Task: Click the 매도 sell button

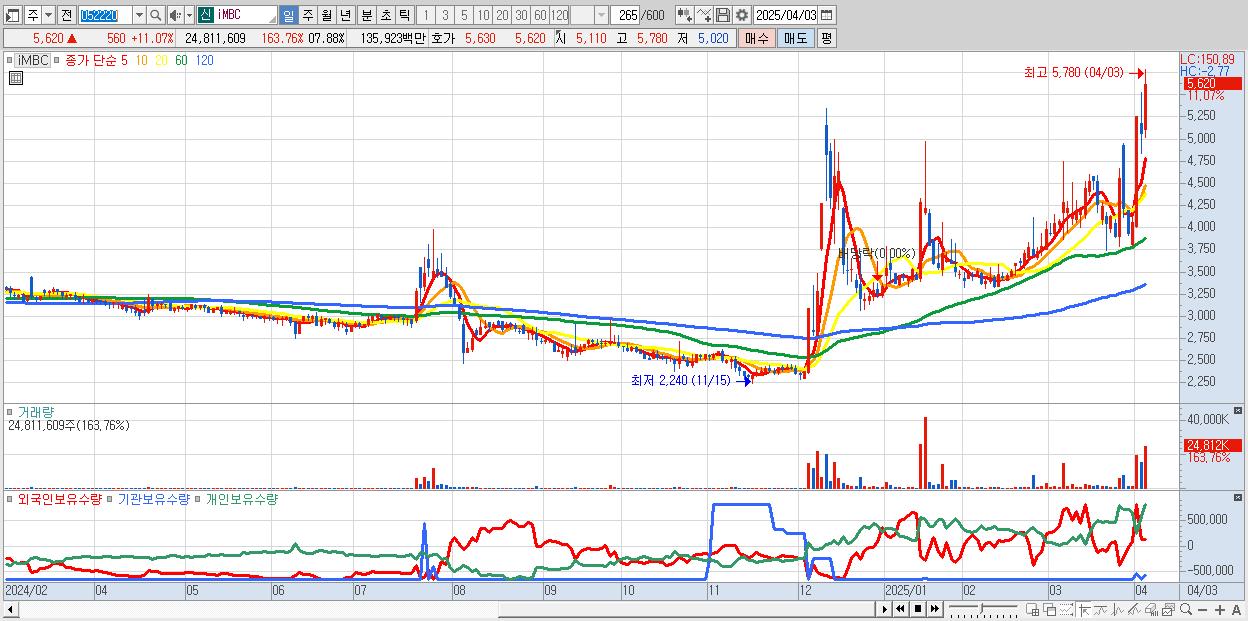Action: 795,38
